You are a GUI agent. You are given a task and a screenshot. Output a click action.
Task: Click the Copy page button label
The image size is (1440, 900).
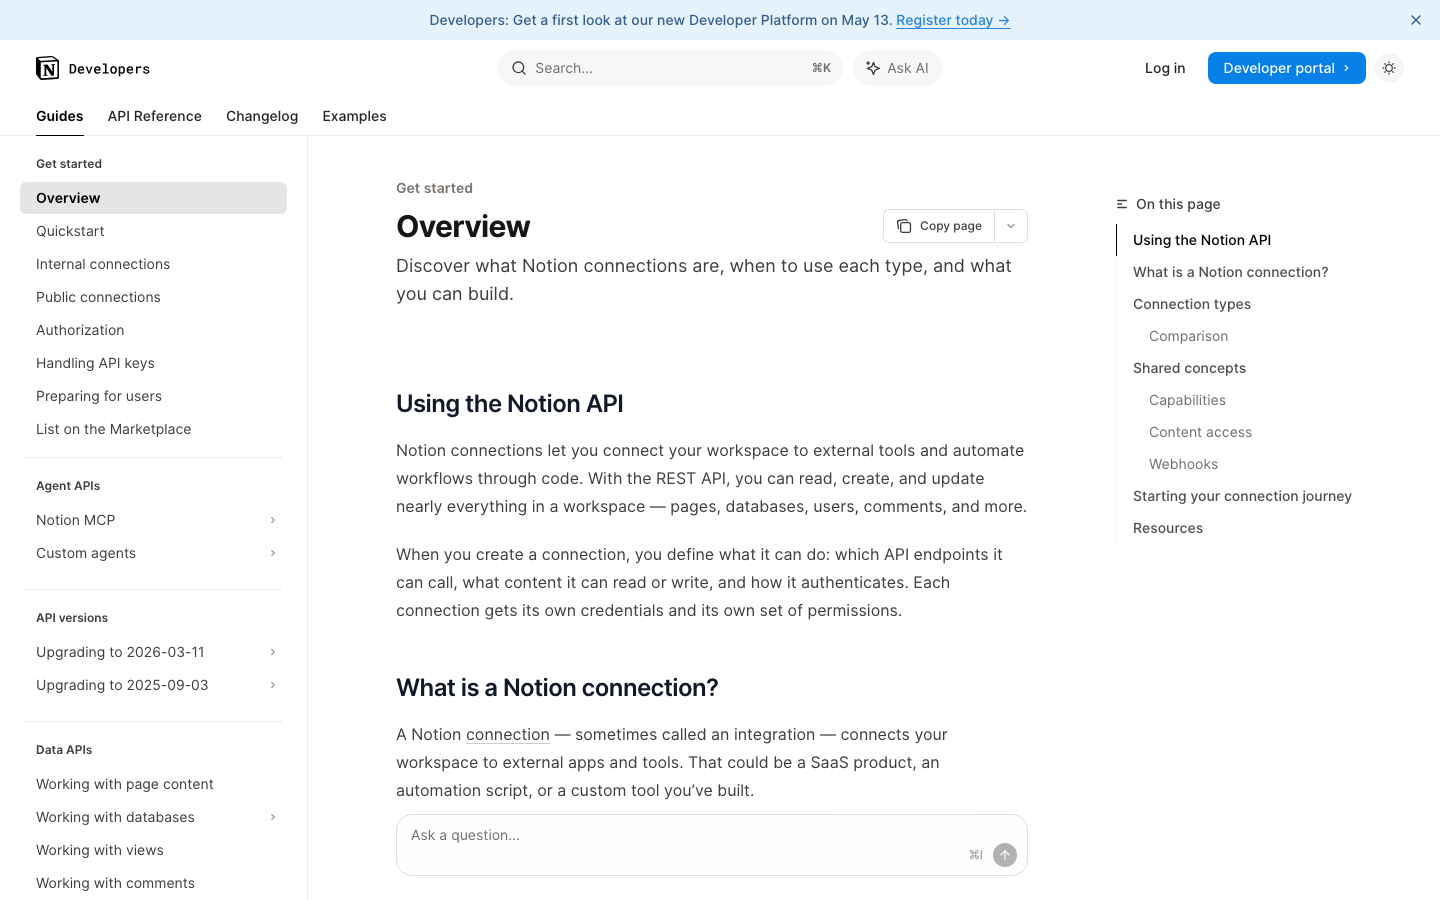click(950, 226)
